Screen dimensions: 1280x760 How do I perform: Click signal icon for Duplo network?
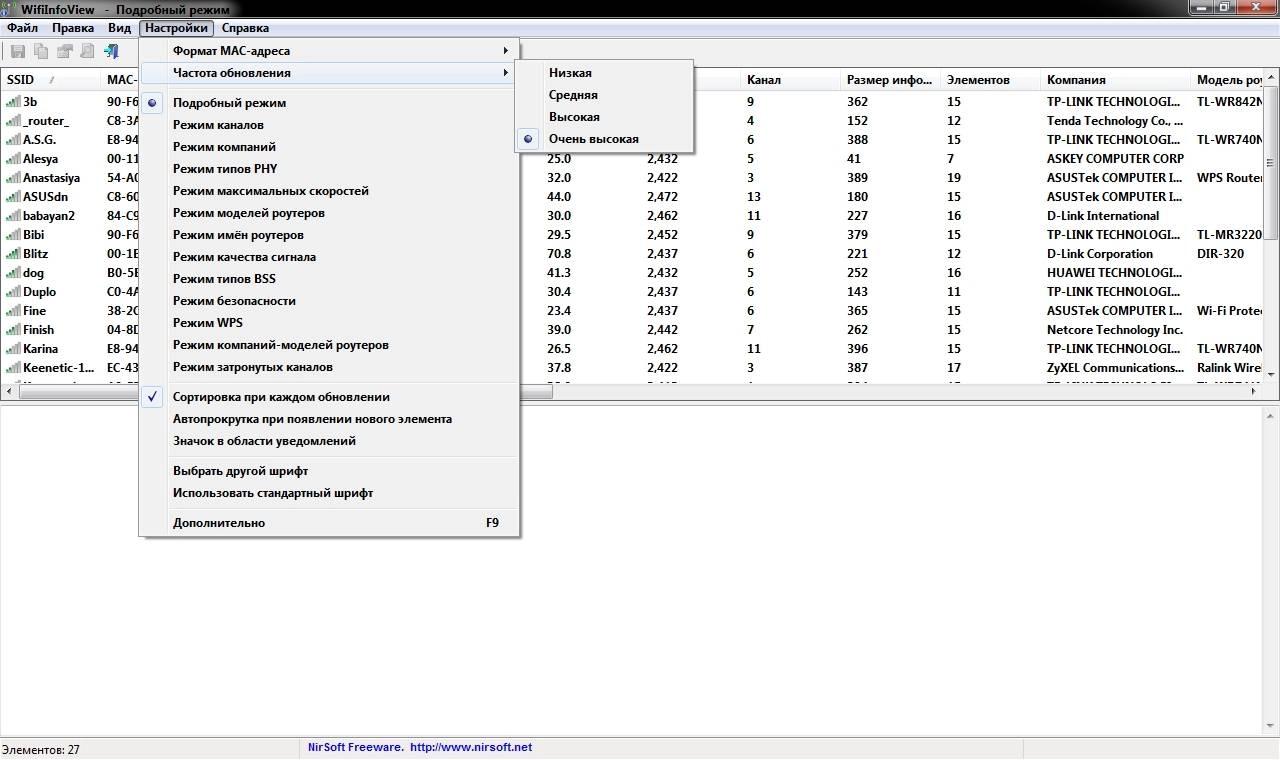[x=12, y=292]
